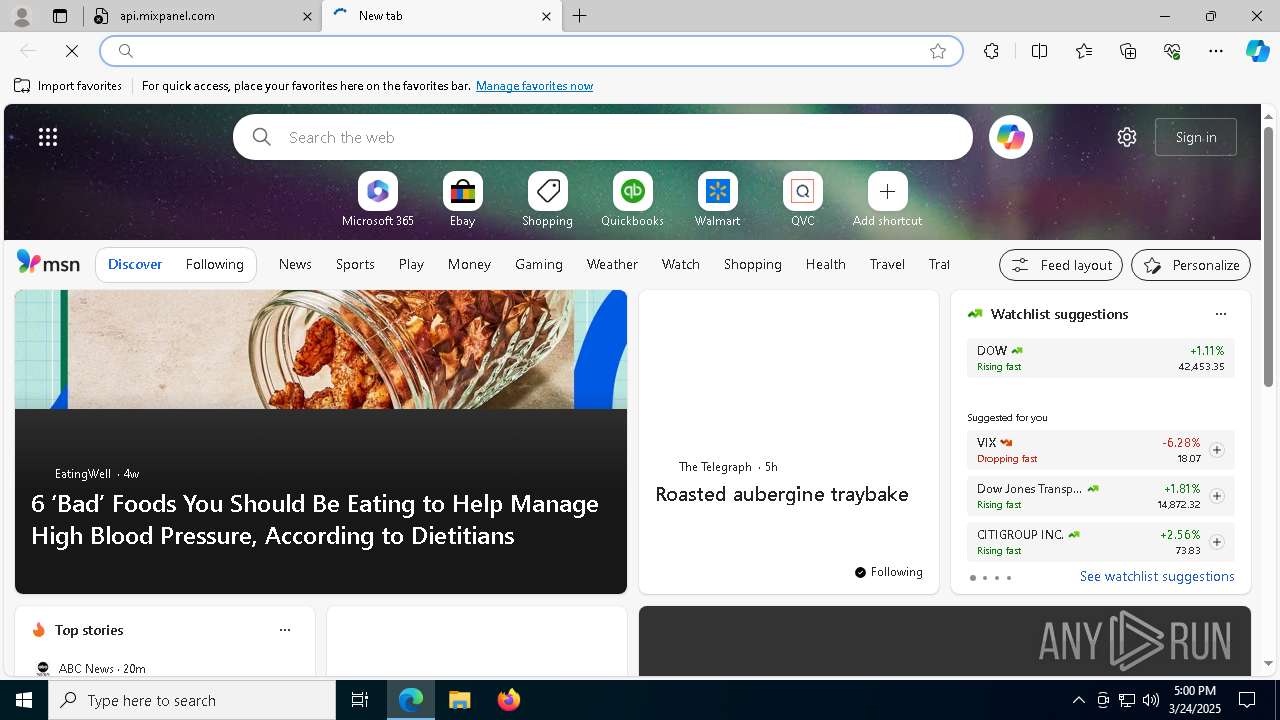Open the Favorites toolbar icon

point(1084,51)
